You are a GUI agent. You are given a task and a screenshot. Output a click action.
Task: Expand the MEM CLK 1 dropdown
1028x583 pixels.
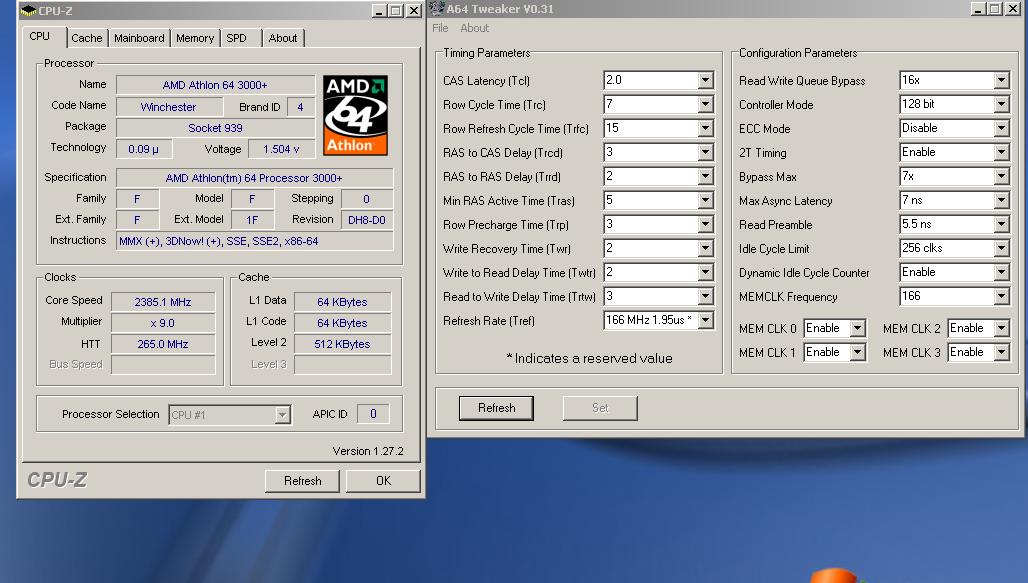tap(858, 352)
